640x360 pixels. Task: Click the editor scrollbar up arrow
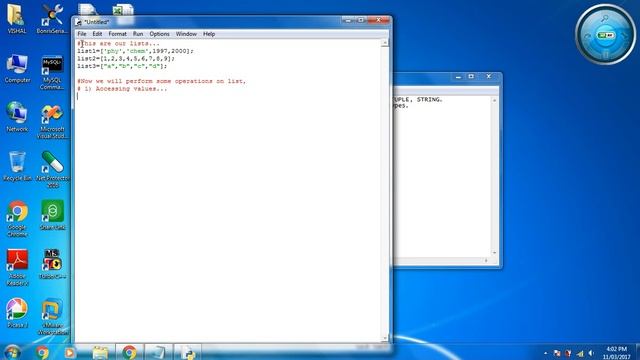coord(384,43)
